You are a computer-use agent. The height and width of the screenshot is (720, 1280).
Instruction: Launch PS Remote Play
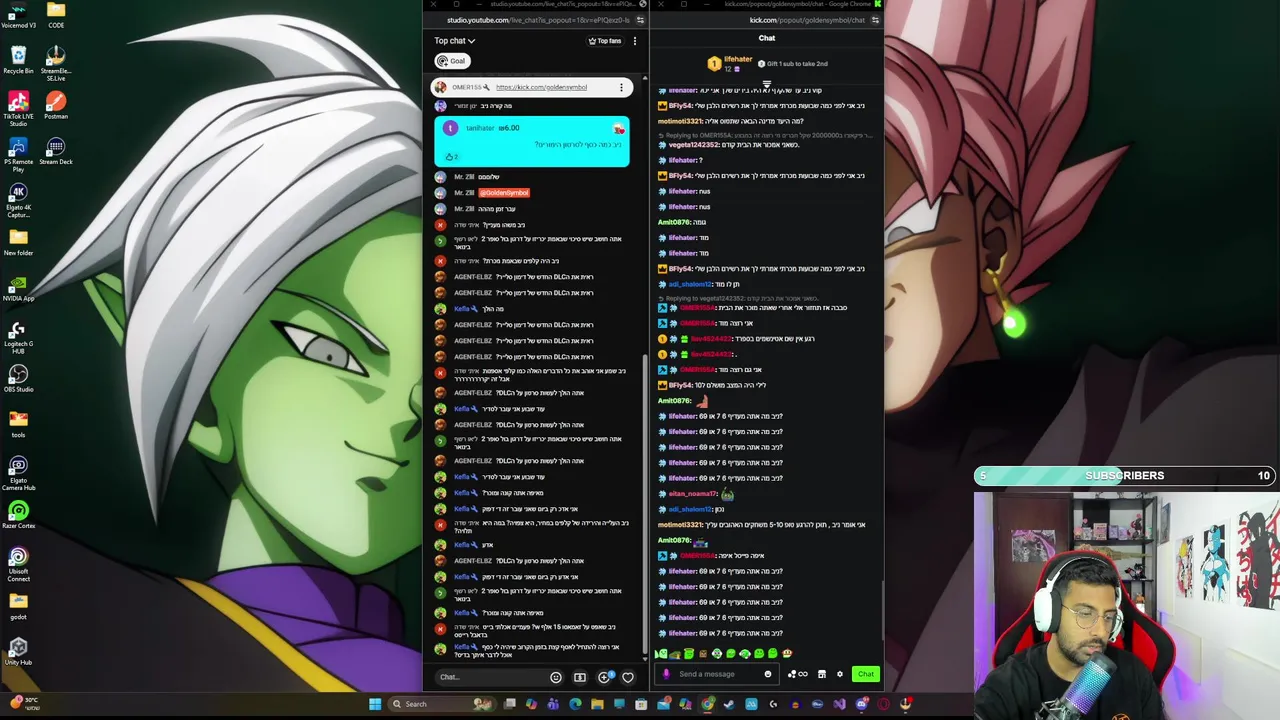pyautogui.click(x=18, y=152)
